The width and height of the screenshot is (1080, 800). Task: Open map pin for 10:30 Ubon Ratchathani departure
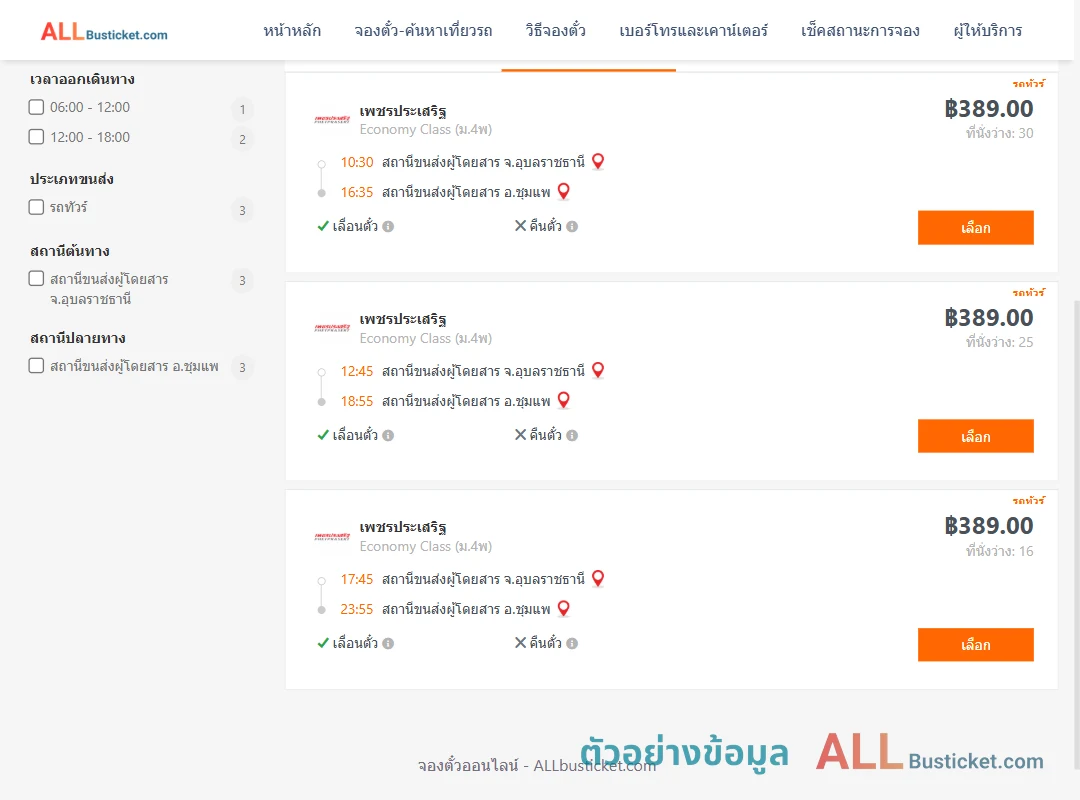tap(598, 161)
